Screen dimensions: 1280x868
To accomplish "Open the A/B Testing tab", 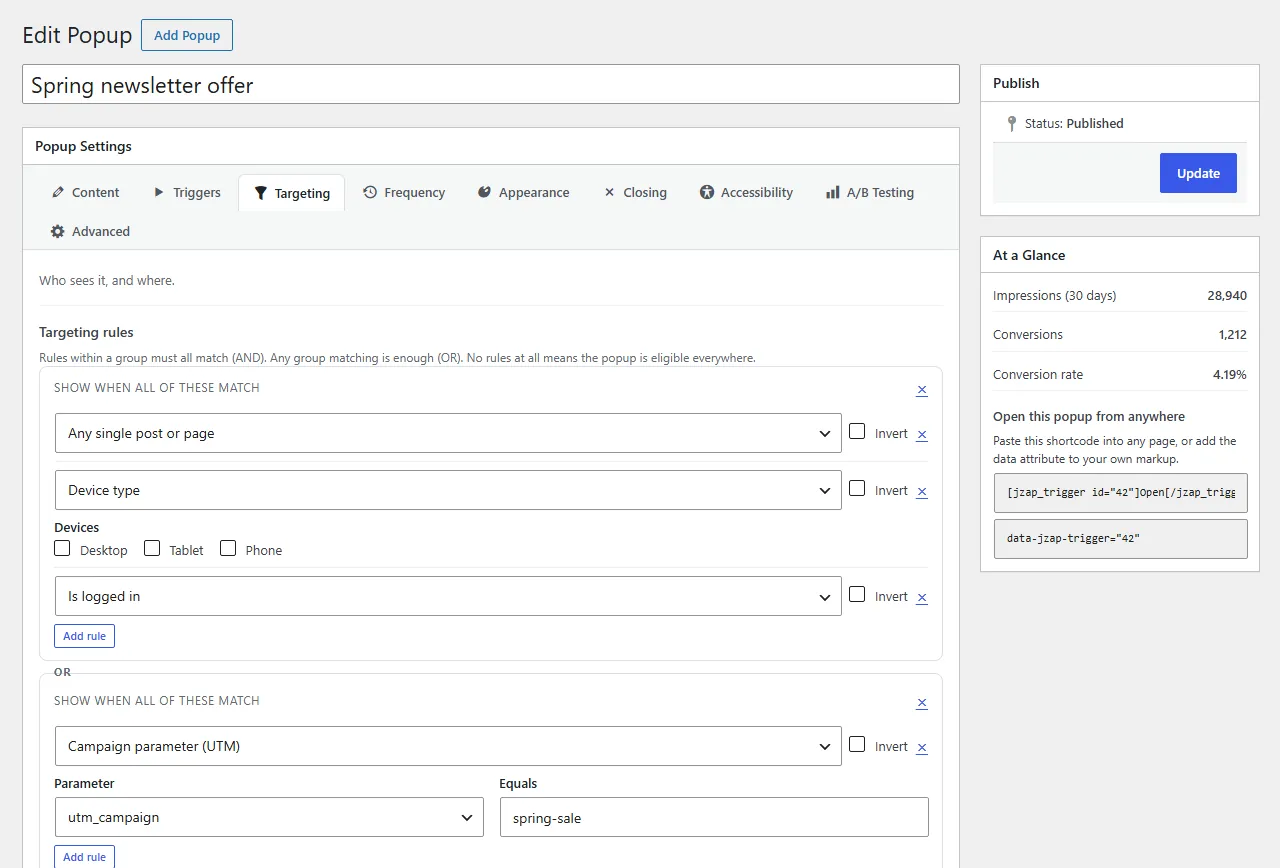I will [870, 192].
